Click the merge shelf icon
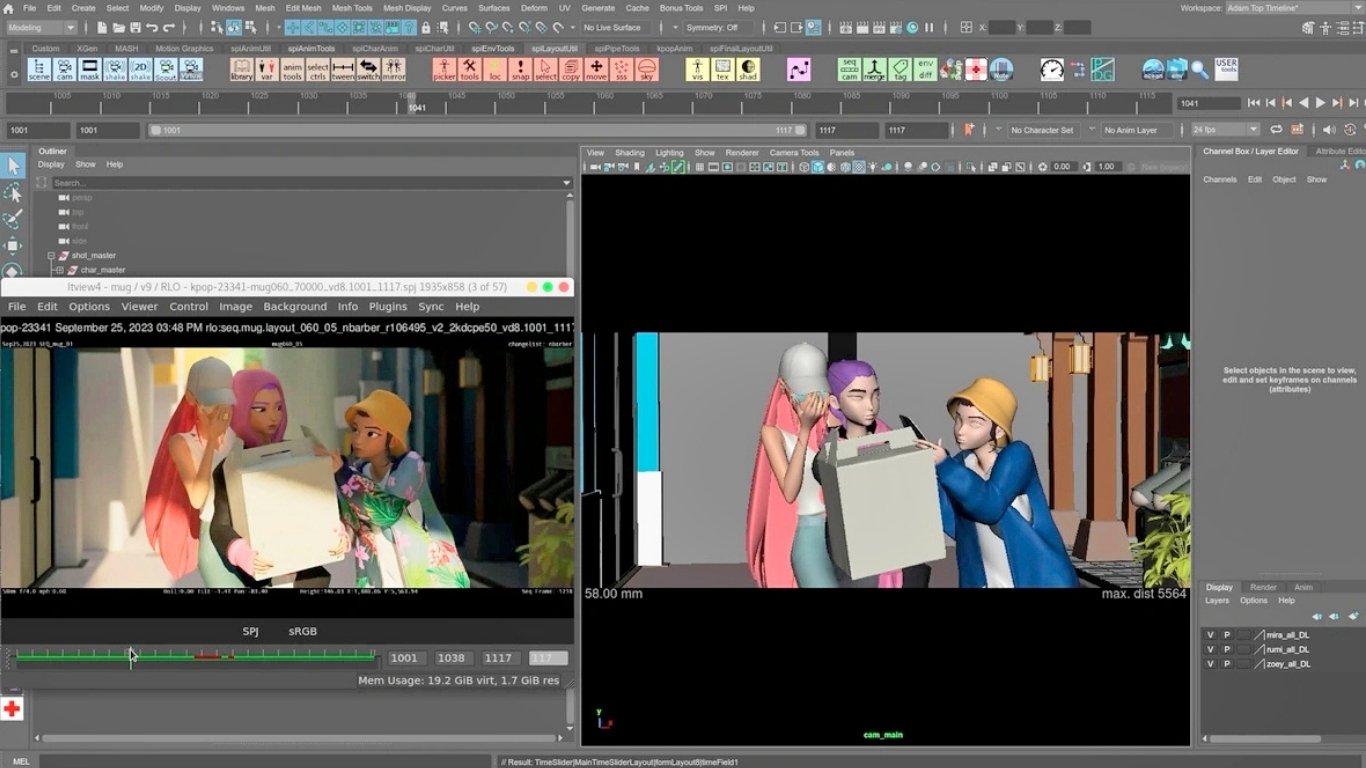The width and height of the screenshot is (1366, 768). (x=875, y=70)
